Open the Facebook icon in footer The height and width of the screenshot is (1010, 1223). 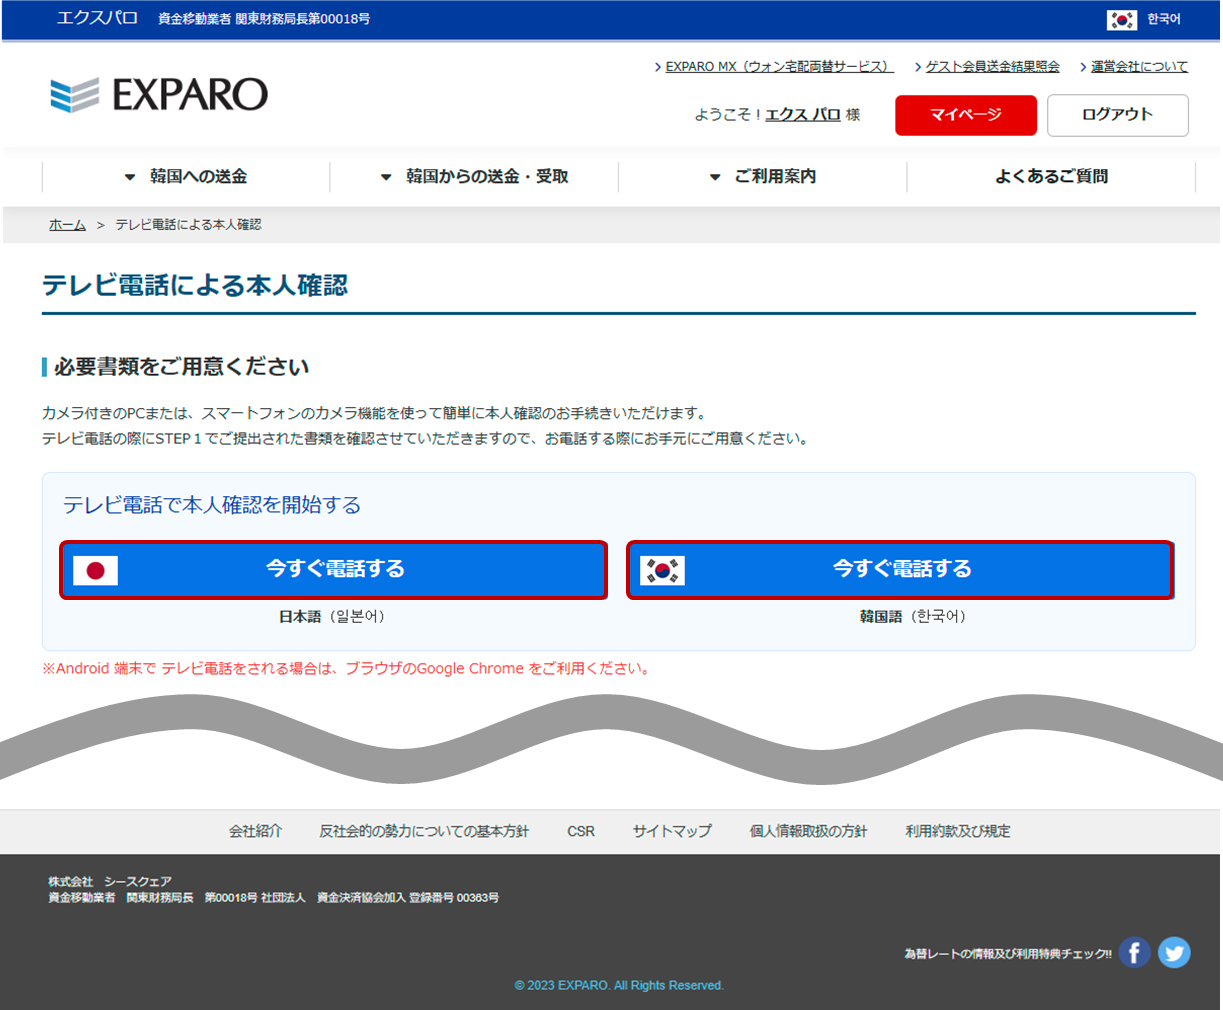tap(1133, 953)
